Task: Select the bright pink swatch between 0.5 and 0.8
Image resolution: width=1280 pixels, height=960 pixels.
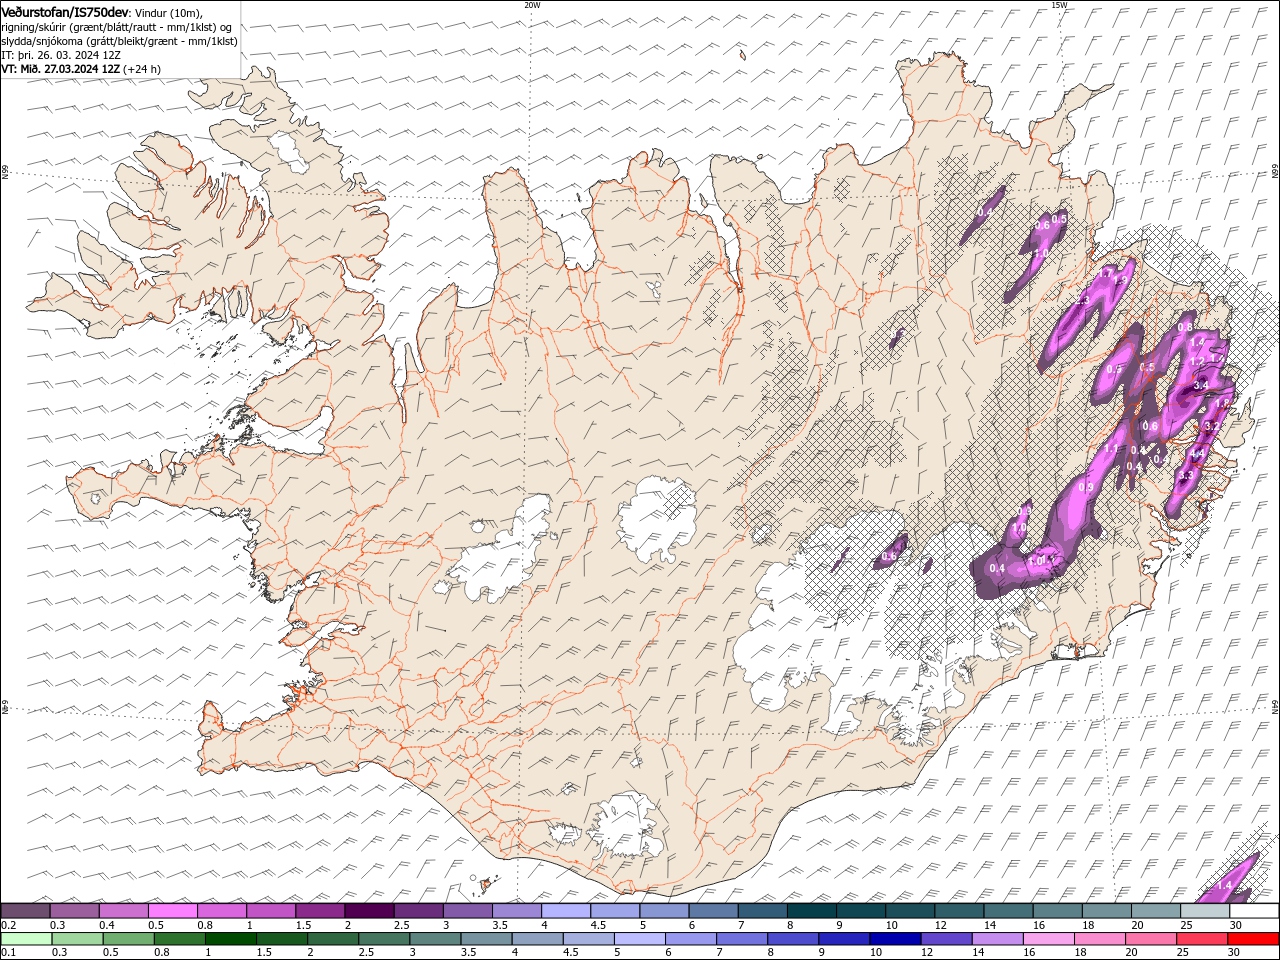Action: (172, 911)
